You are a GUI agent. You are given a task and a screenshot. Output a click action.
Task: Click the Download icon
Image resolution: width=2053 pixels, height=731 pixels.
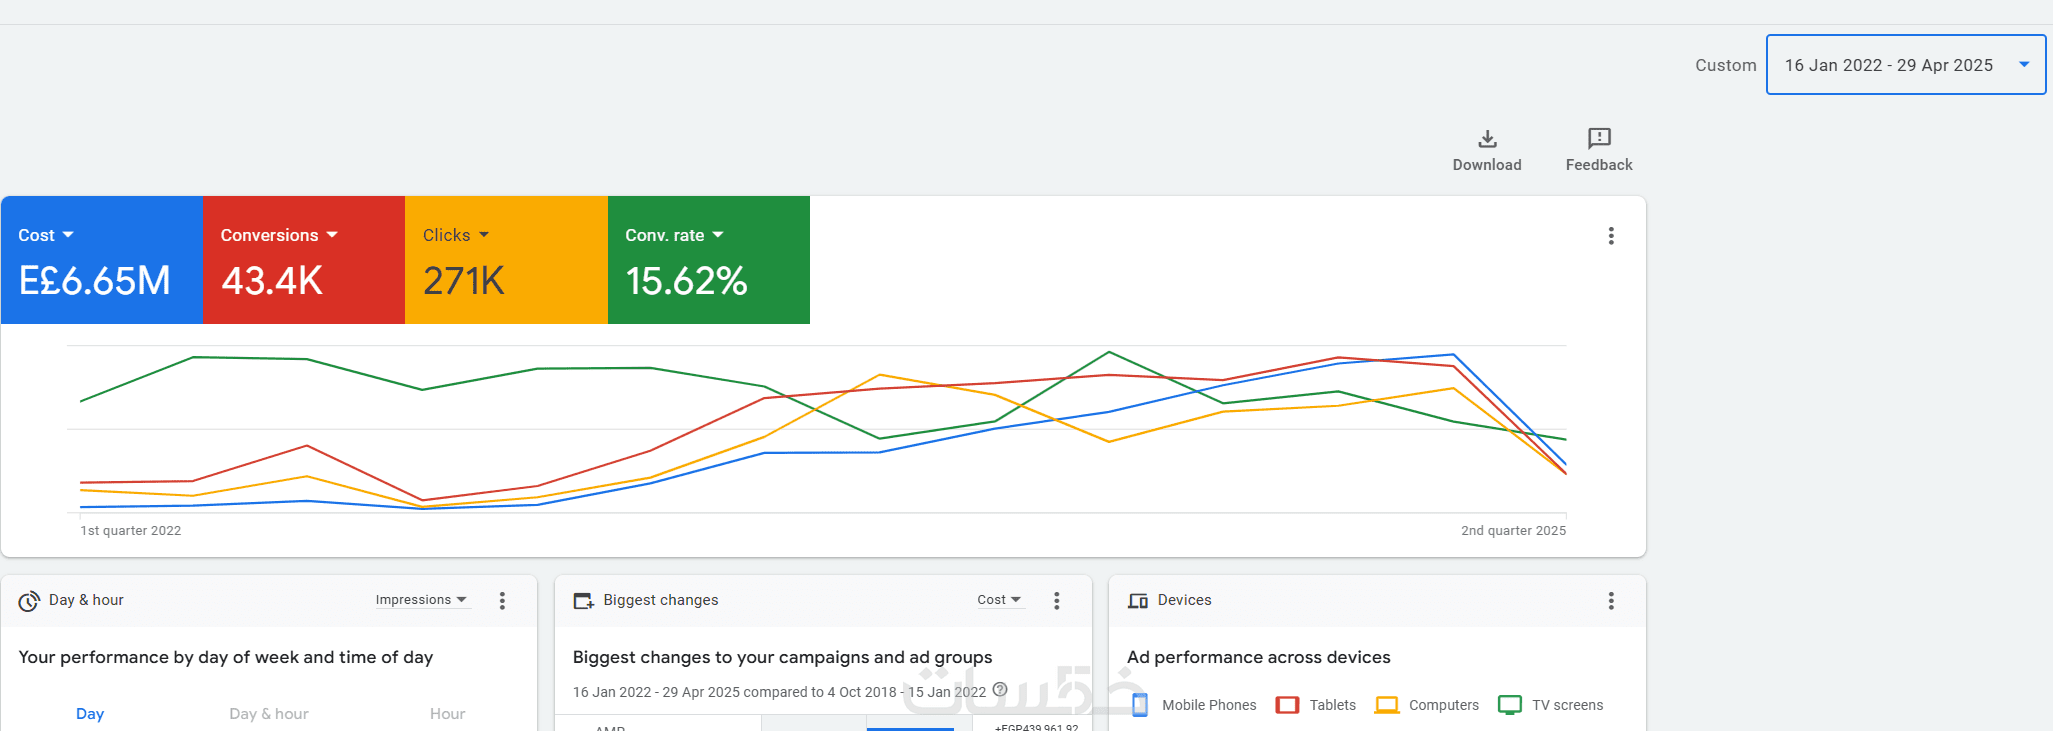pos(1487,139)
